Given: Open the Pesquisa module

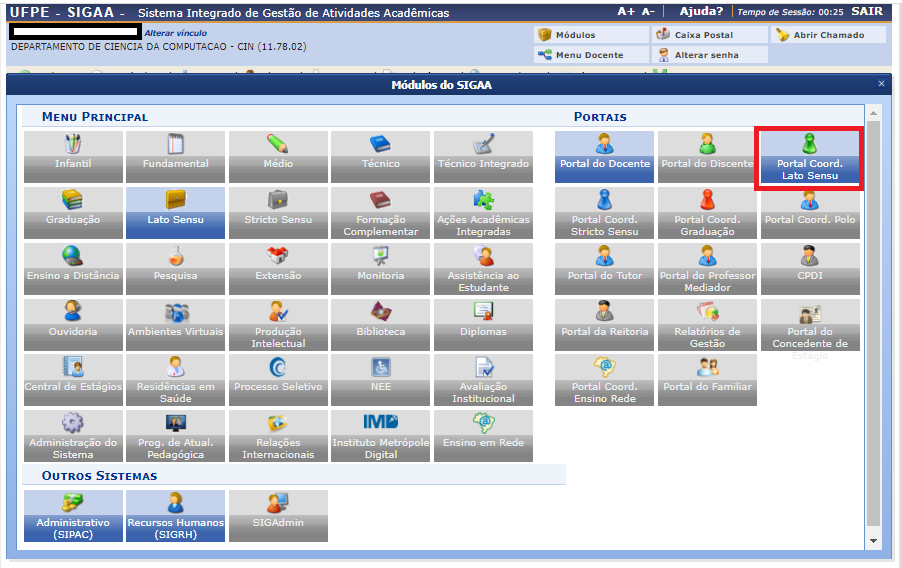Looking at the screenshot, I should [x=175, y=267].
